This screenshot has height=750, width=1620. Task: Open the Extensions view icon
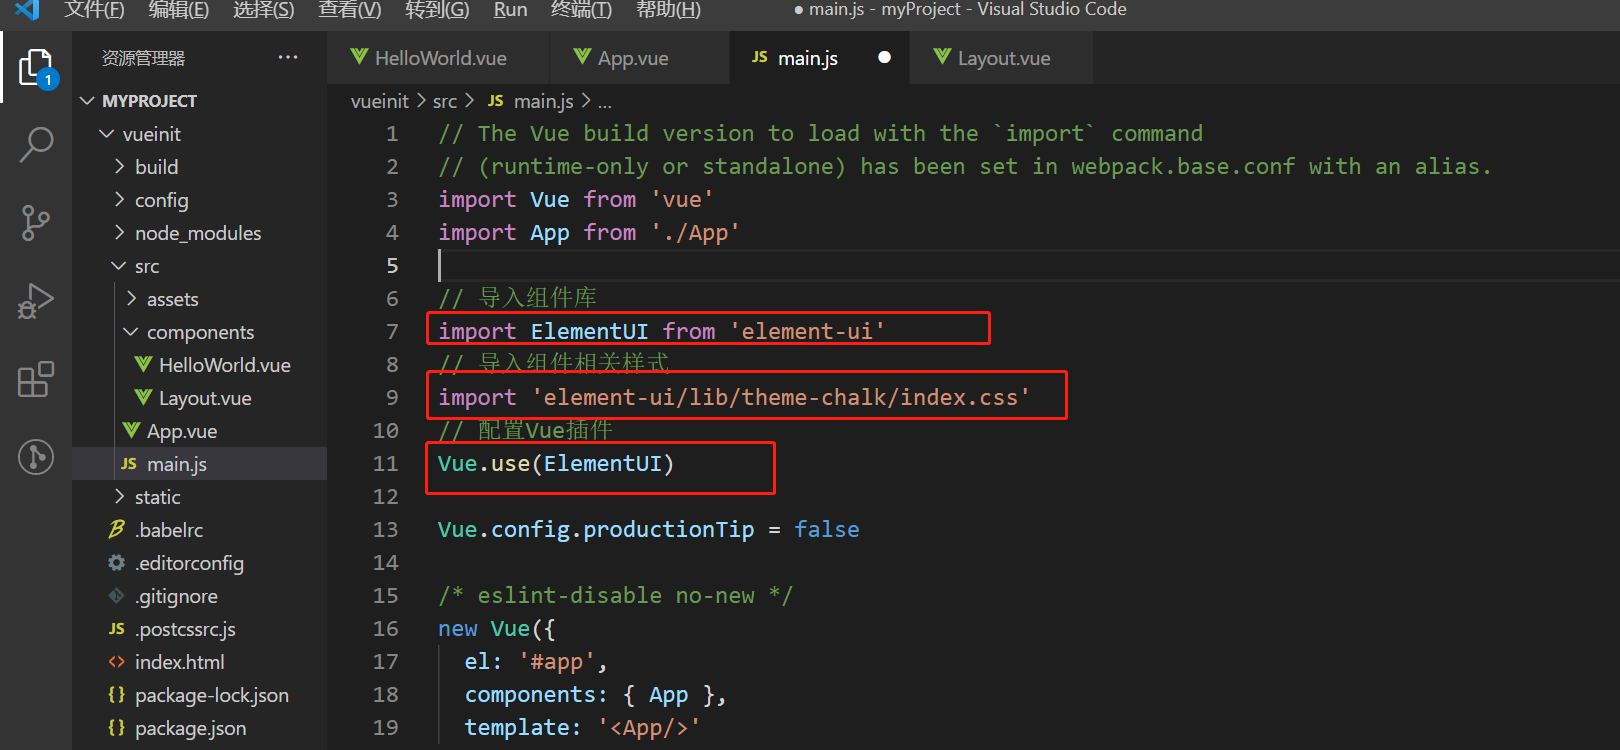click(x=36, y=379)
